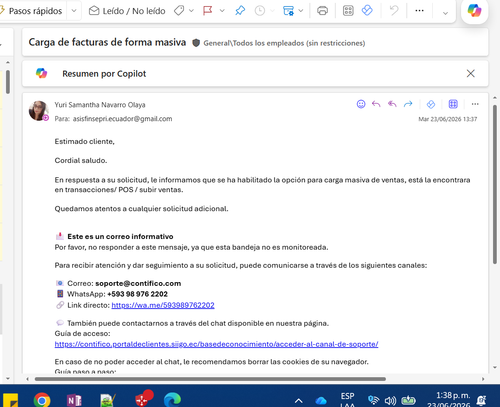Expand the tag categories dropdown

coord(191,11)
